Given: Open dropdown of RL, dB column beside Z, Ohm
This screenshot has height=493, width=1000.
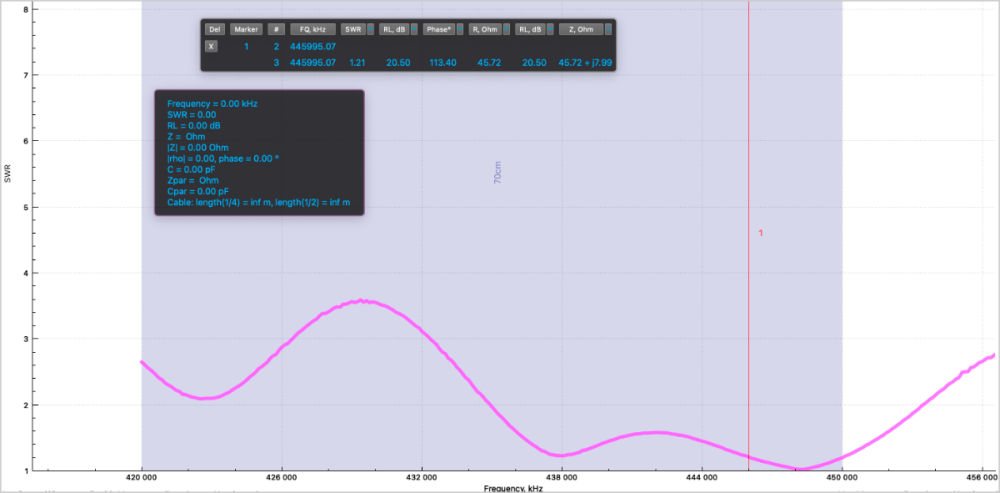Looking at the screenshot, I should (549, 30).
